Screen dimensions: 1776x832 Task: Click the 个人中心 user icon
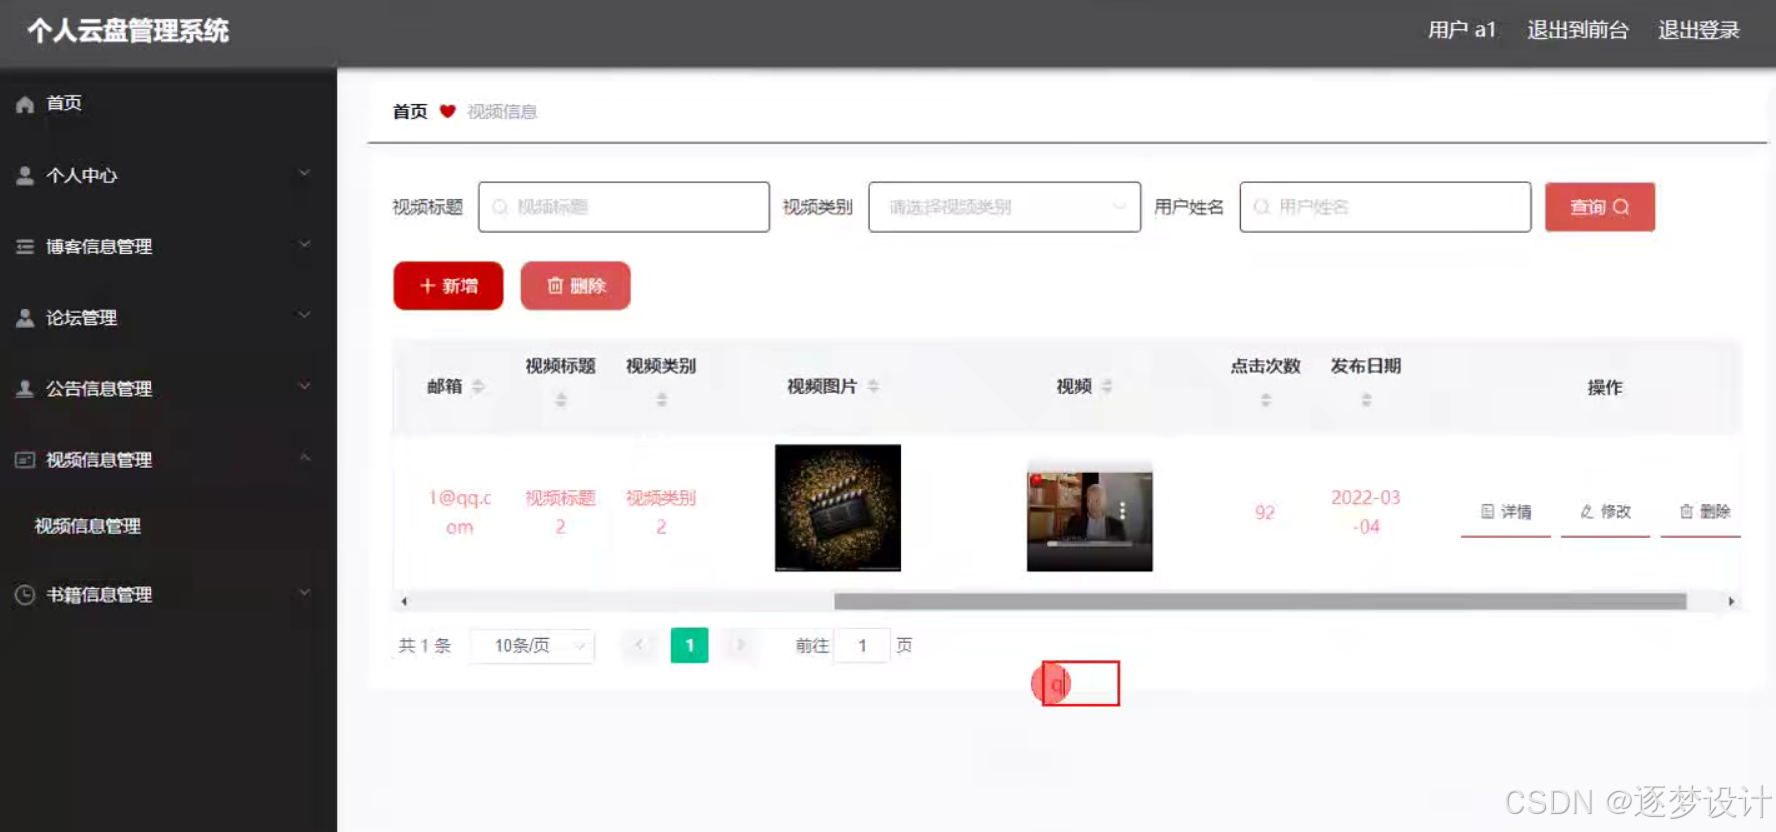(25, 175)
